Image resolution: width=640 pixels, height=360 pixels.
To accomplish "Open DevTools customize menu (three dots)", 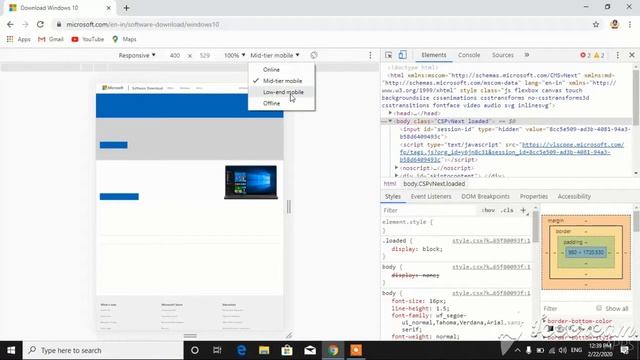I will click(618, 55).
